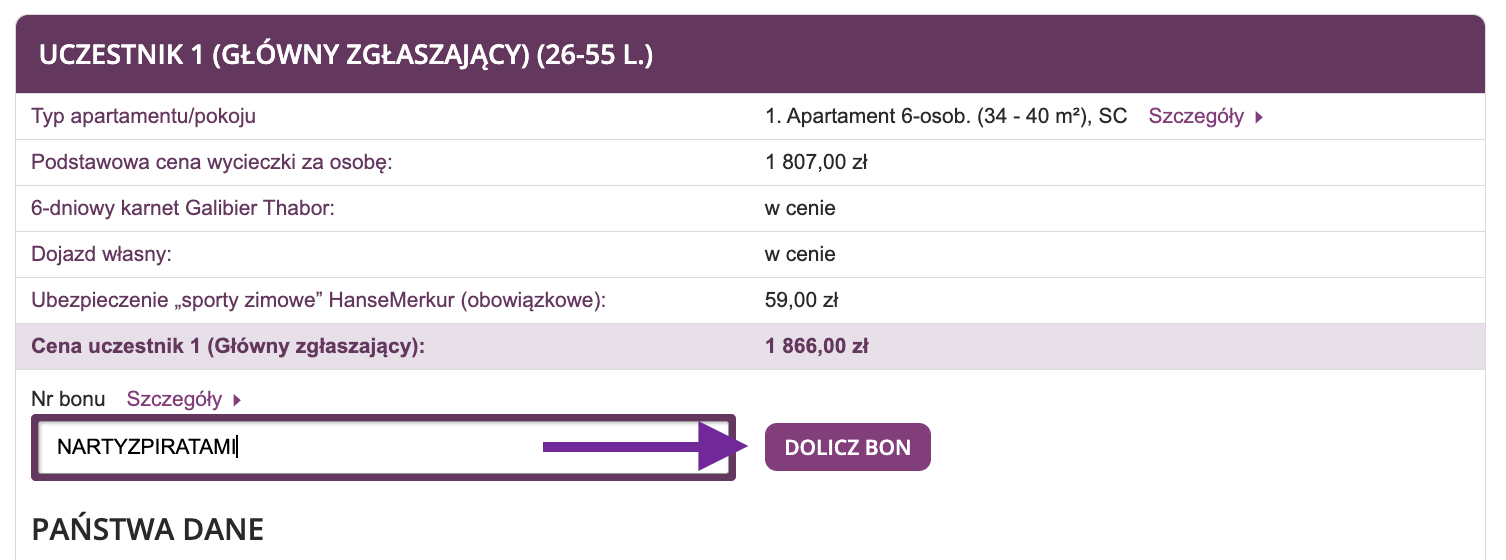Click Podstawowa cena wycieczki za osobę label
Viewport: 1506px width, 560px height.
211,162
